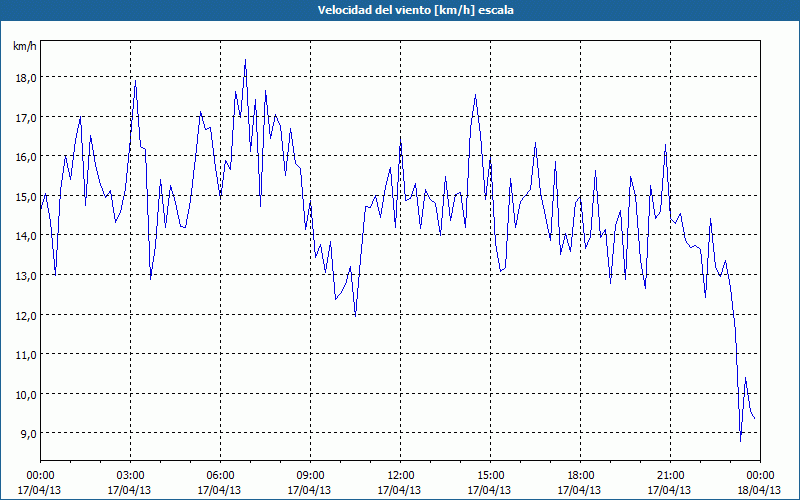
Task: Click the 15:00 time axis label
Action: coord(490,476)
